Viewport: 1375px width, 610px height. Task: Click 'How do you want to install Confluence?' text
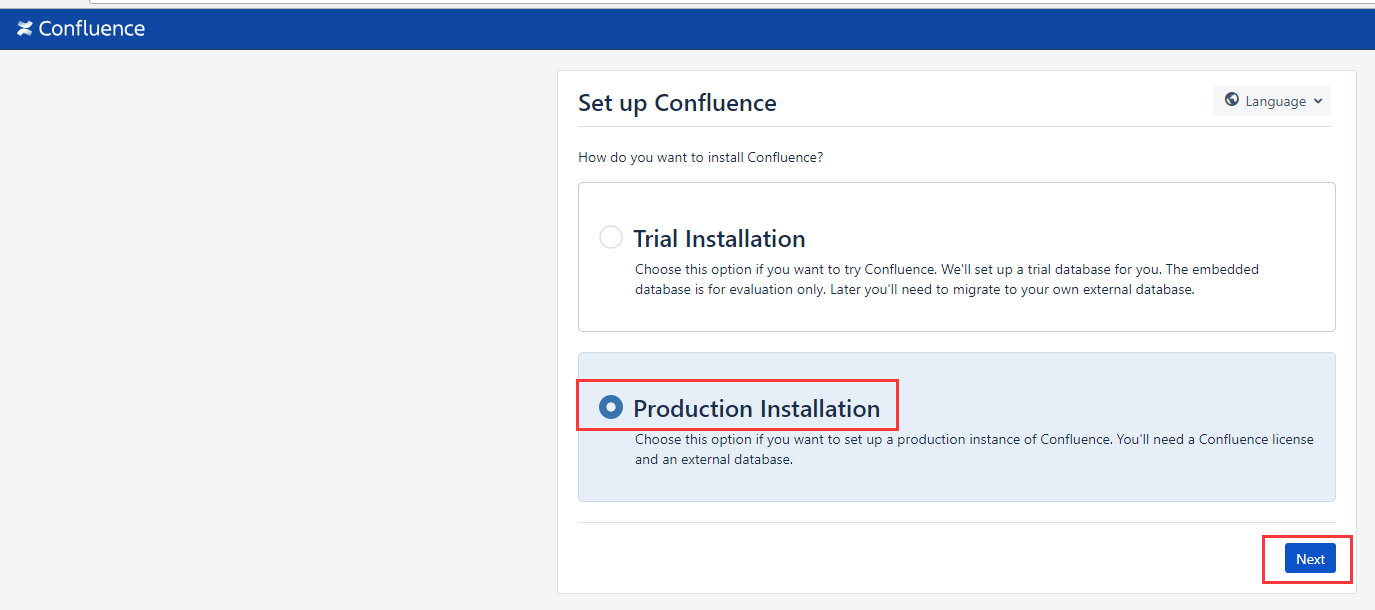(700, 157)
